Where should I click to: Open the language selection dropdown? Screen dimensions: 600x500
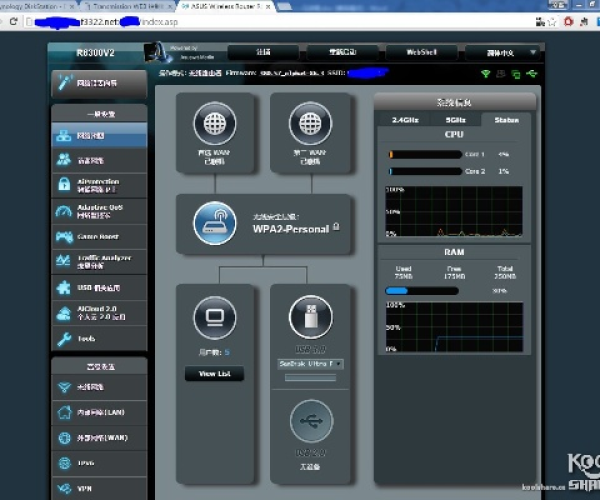click(x=502, y=53)
